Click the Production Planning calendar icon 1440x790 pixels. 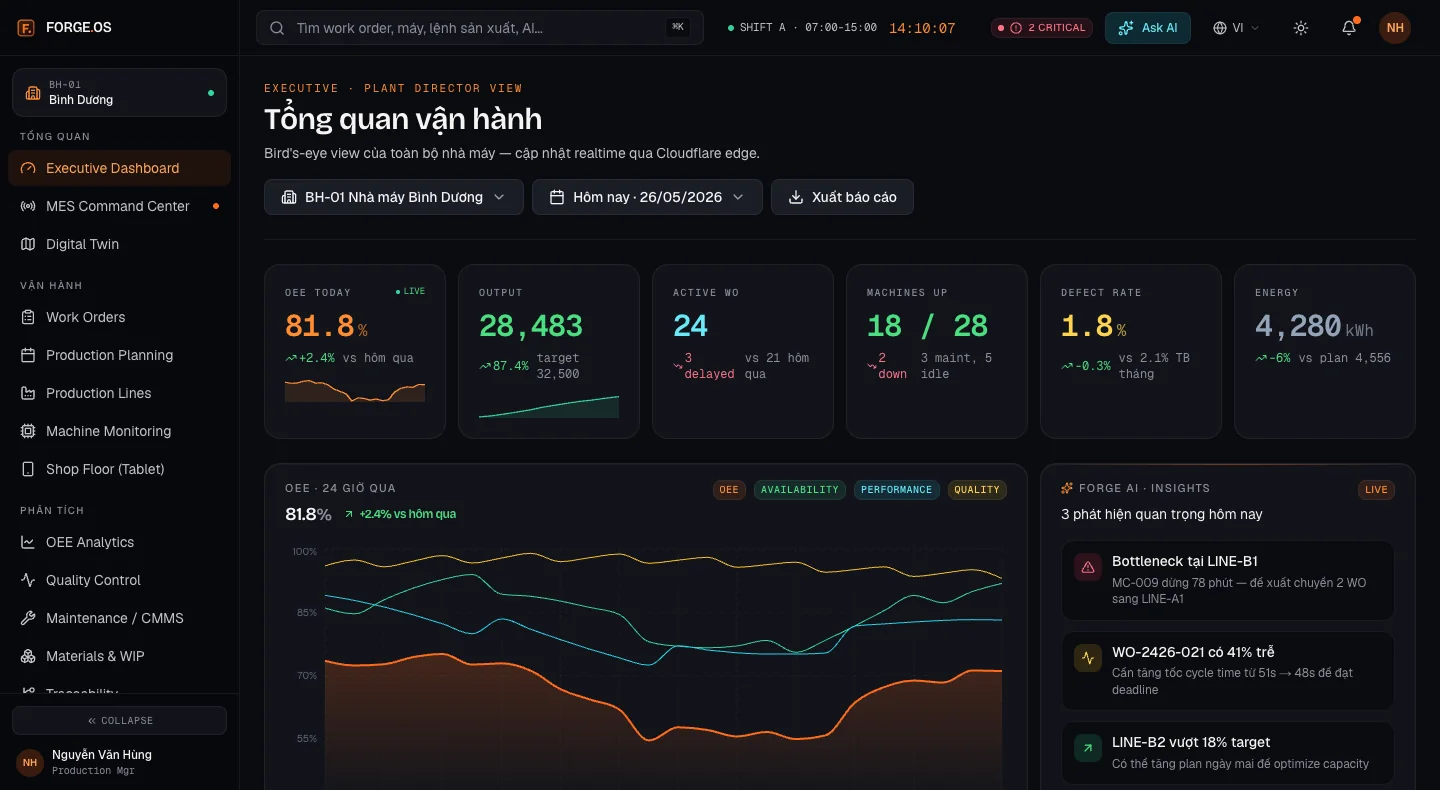[x=28, y=355]
